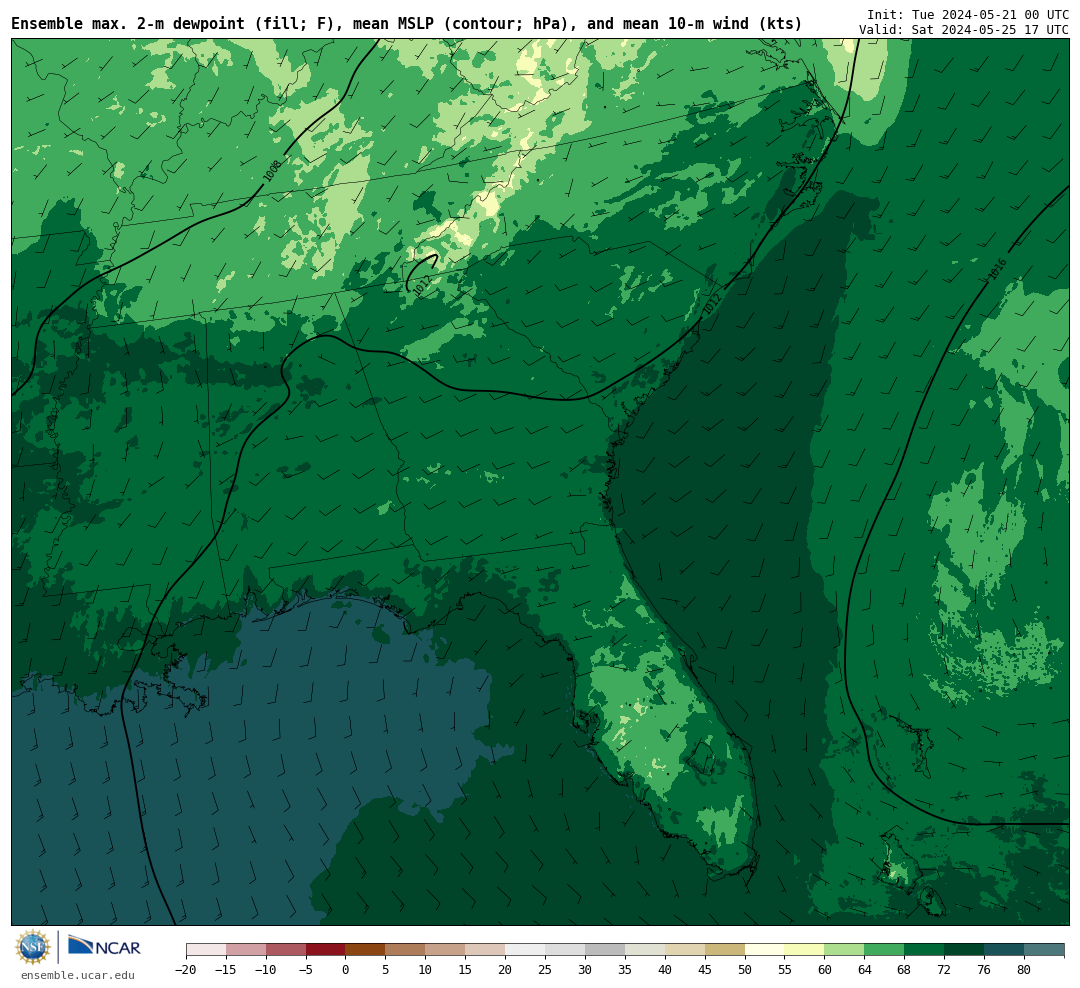Pick the beige swatch between 40 and 45
The height and width of the screenshot is (988, 1080).
(685, 950)
